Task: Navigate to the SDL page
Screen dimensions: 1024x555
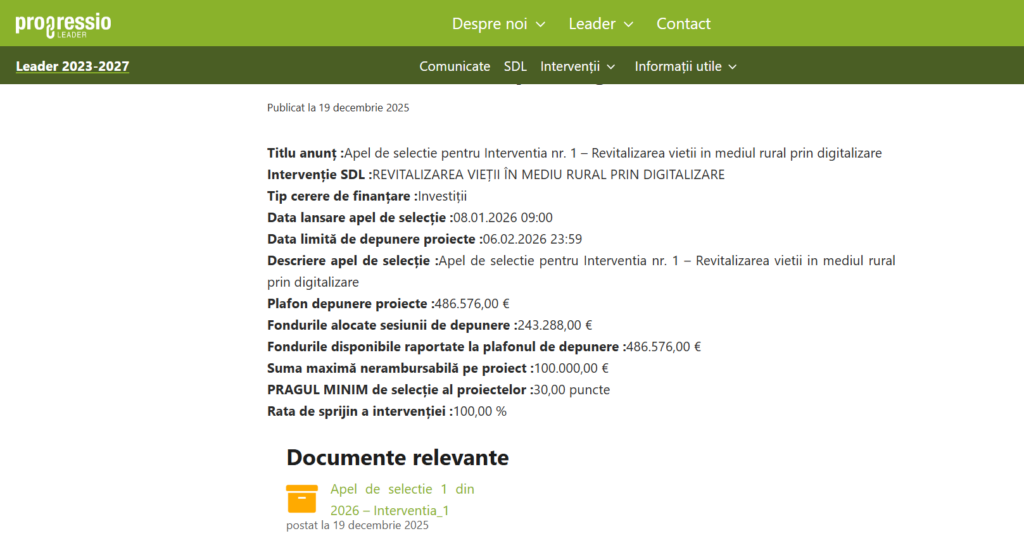Action: [x=515, y=67]
